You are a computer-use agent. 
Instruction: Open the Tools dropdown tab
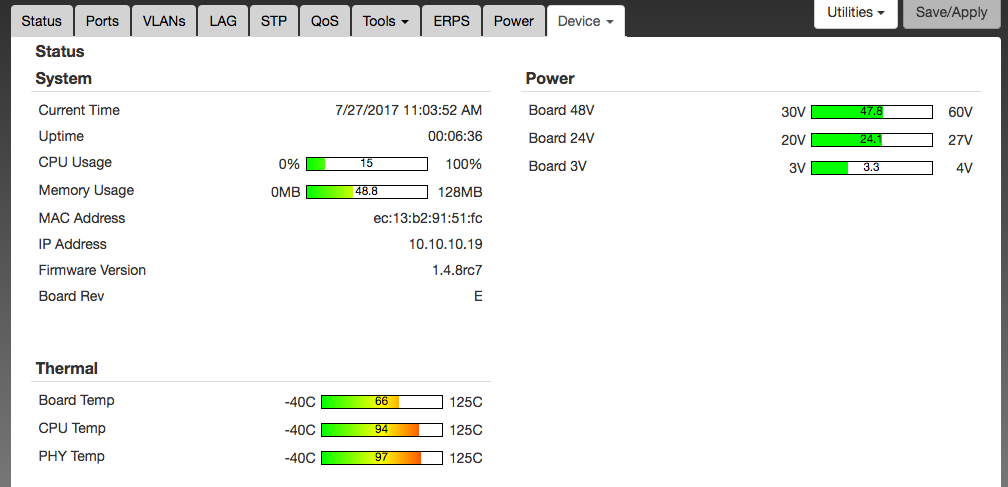tap(384, 21)
